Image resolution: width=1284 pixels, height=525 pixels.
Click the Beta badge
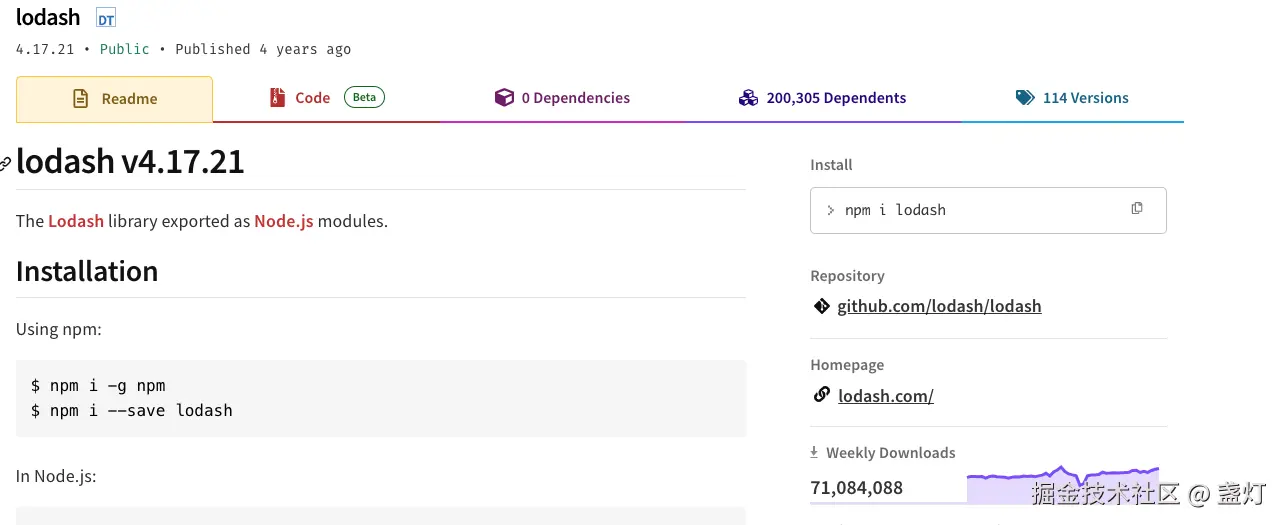tap(364, 97)
